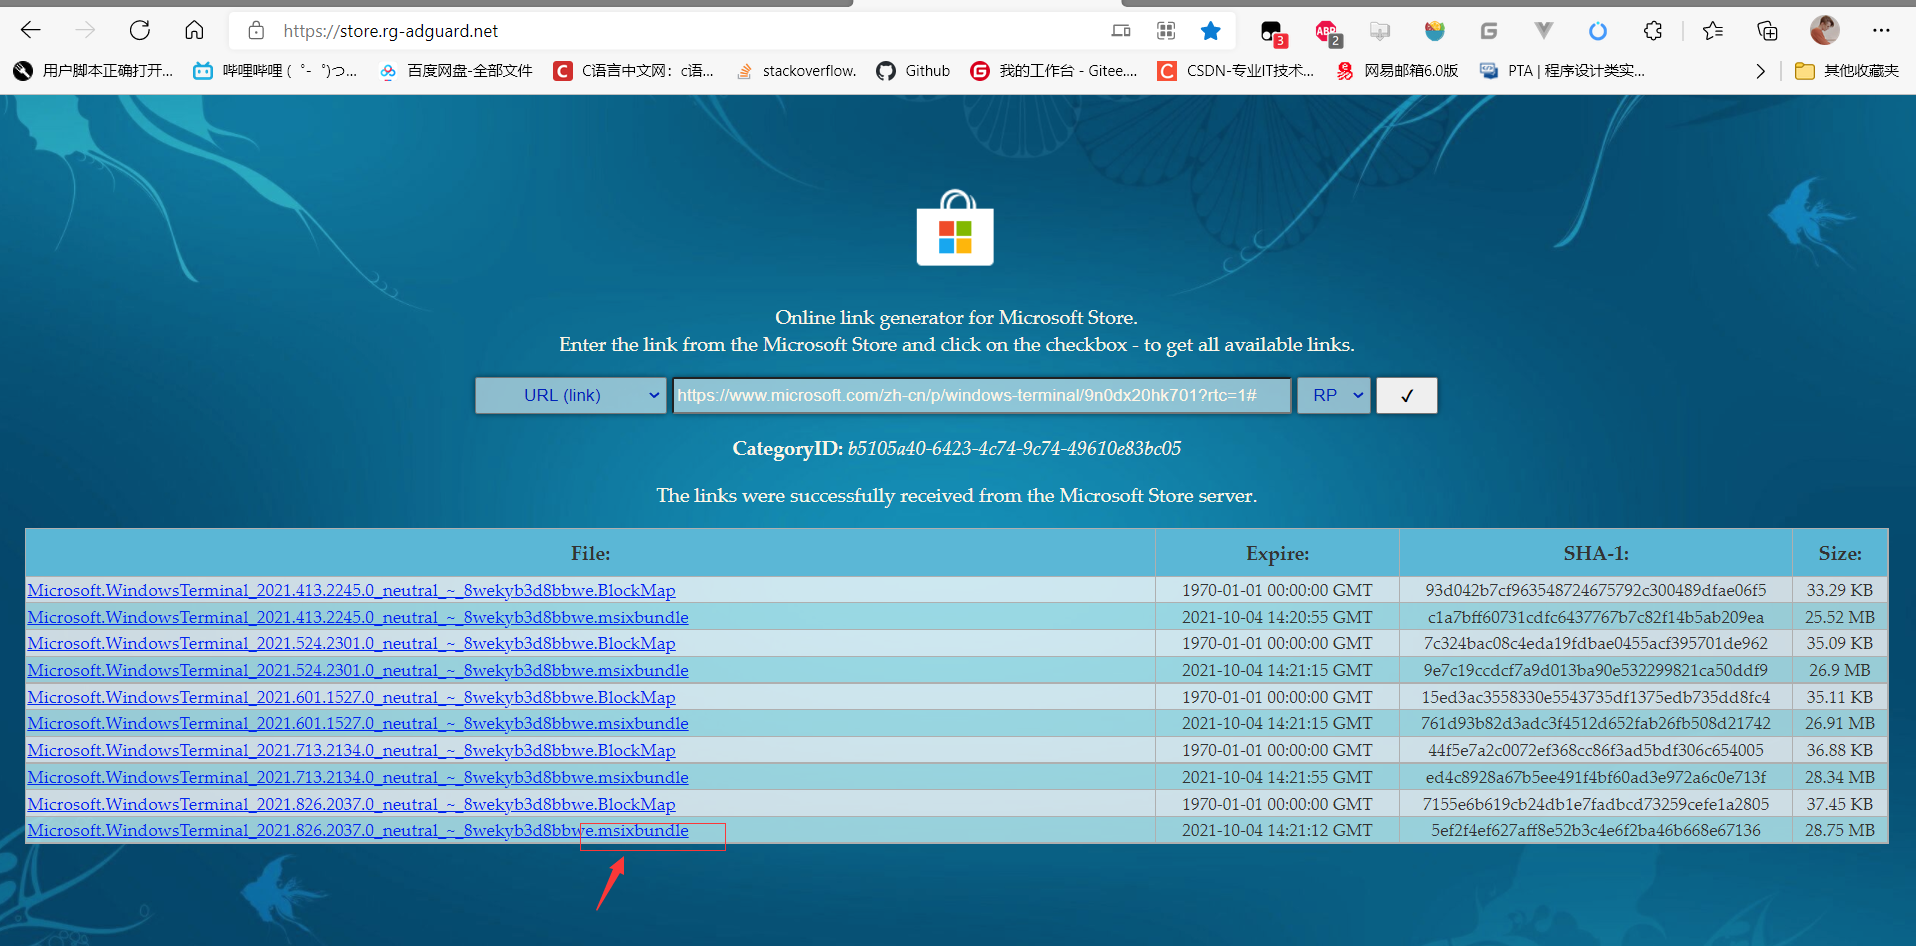Open the Adblock Plus extension icon
The height and width of the screenshot is (946, 1916).
(x=1327, y=32)
